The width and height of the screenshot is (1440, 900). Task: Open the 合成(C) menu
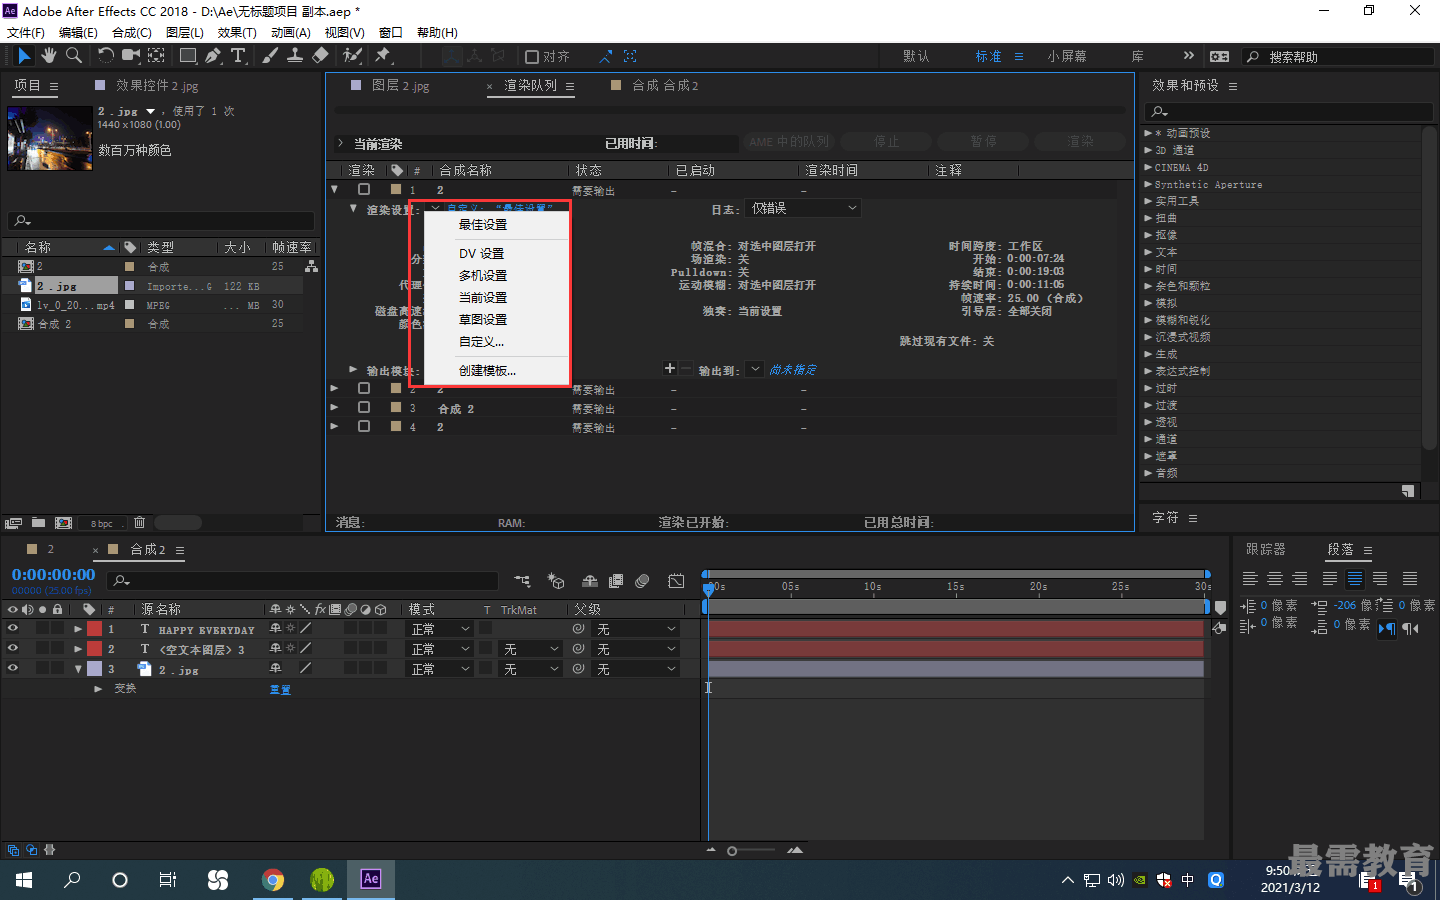(x=131, y=33)
